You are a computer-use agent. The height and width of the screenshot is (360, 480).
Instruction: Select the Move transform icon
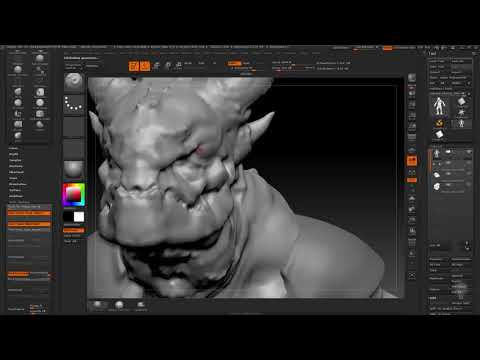pos(156,66)
